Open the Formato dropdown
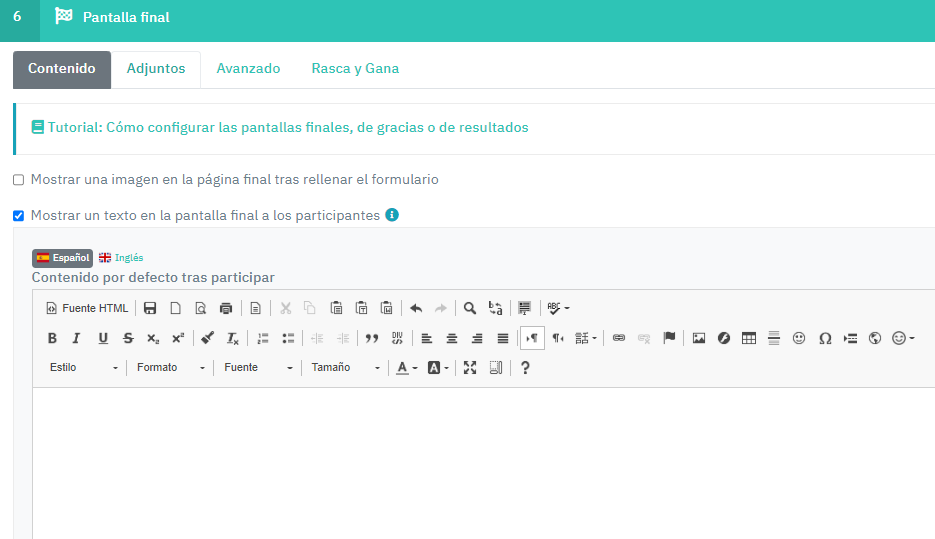The height and width of the screenshot is (539, 935). [x=171, y=367]
